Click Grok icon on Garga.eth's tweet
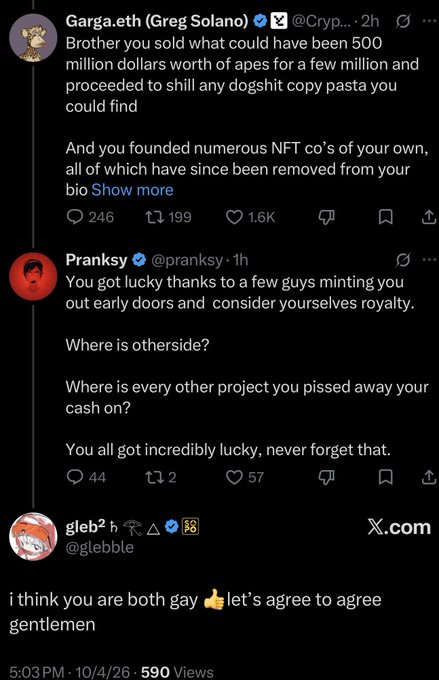 pyautogui.click(x=402, y=21)
